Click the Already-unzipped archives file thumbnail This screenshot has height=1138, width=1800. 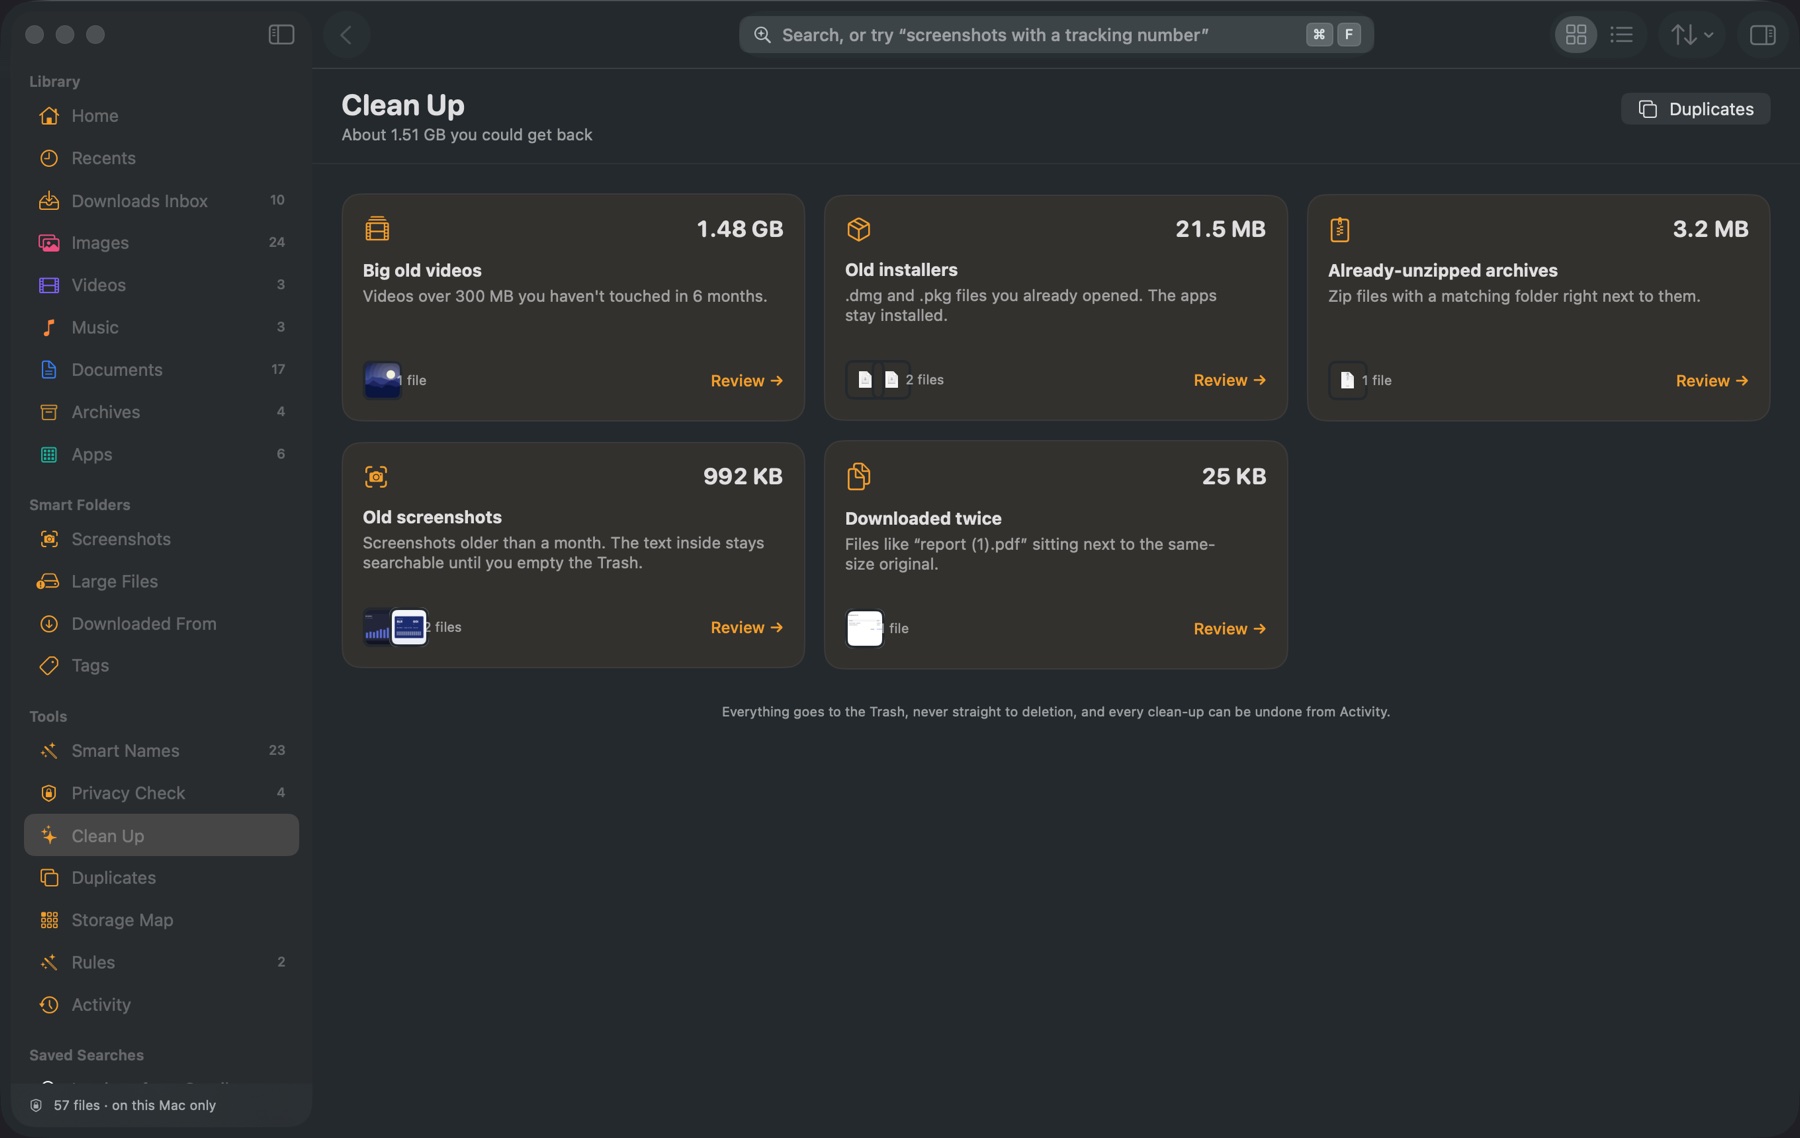pyautogui.click(x=1347, y=381)
